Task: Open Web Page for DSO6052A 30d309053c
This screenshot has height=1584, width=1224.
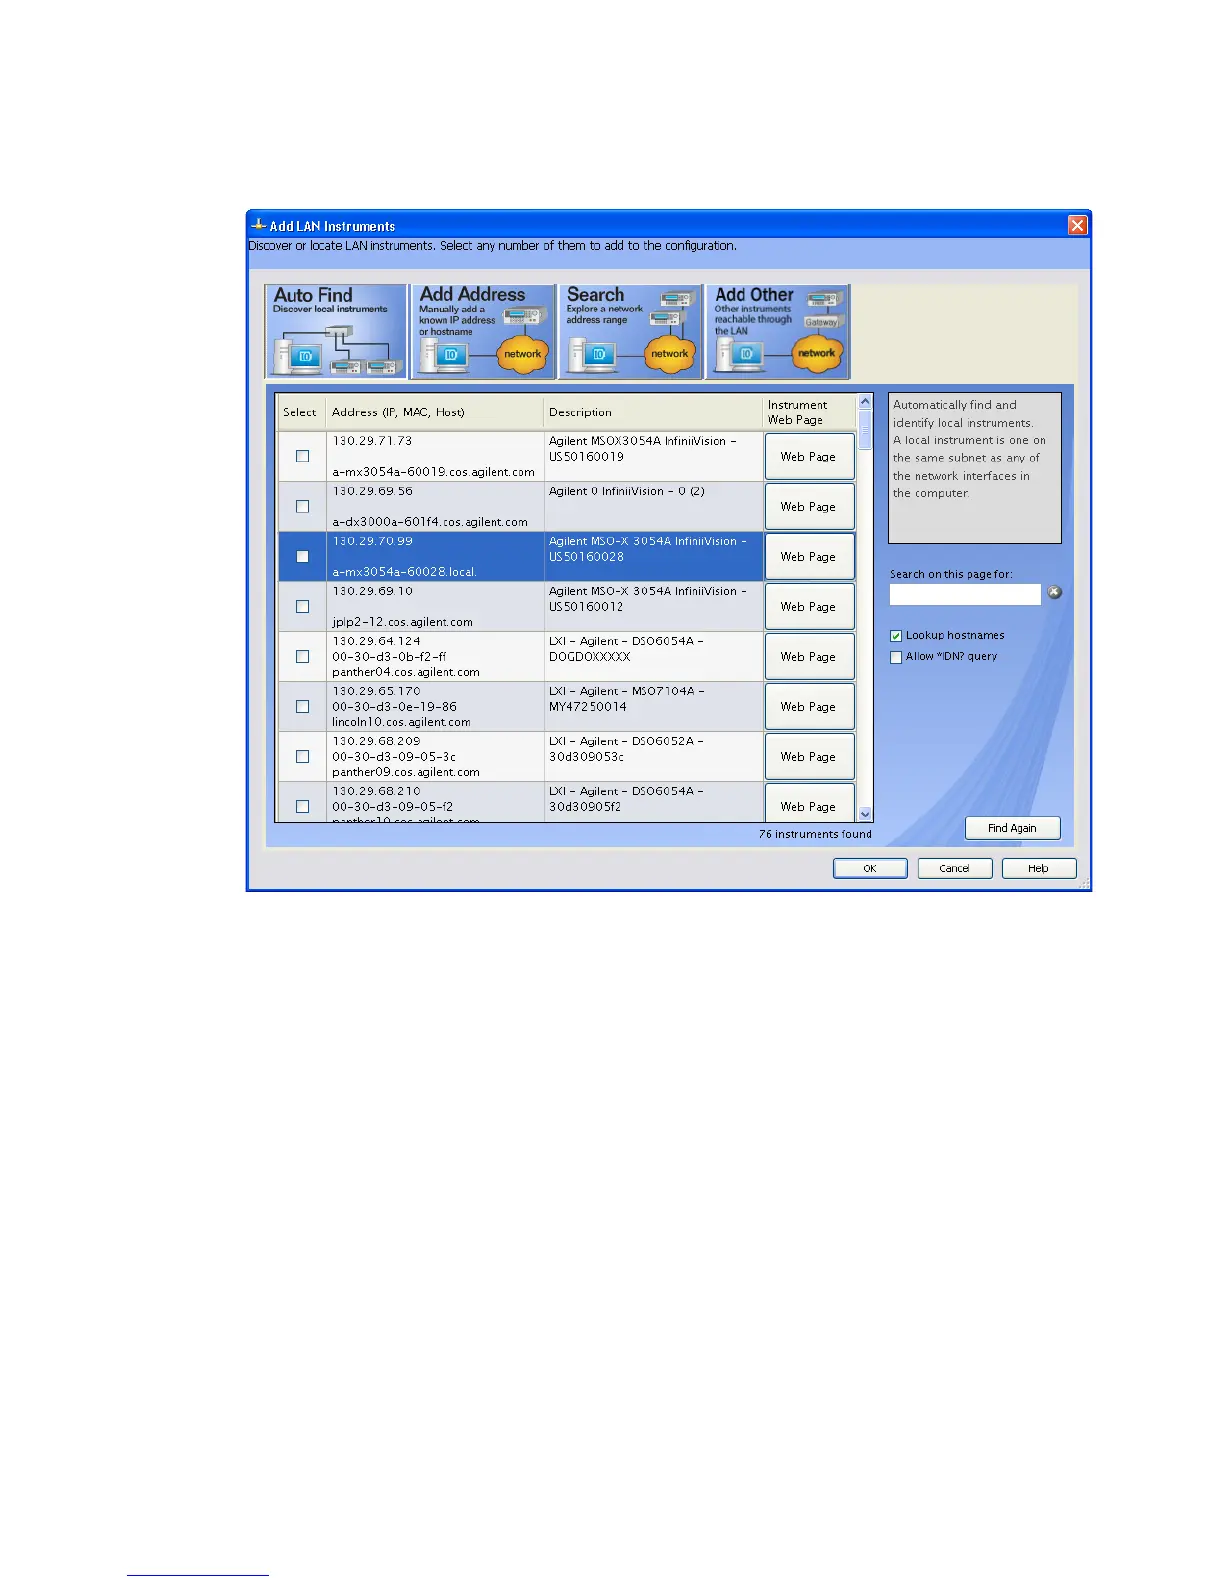Action: [x=809, y=756]
